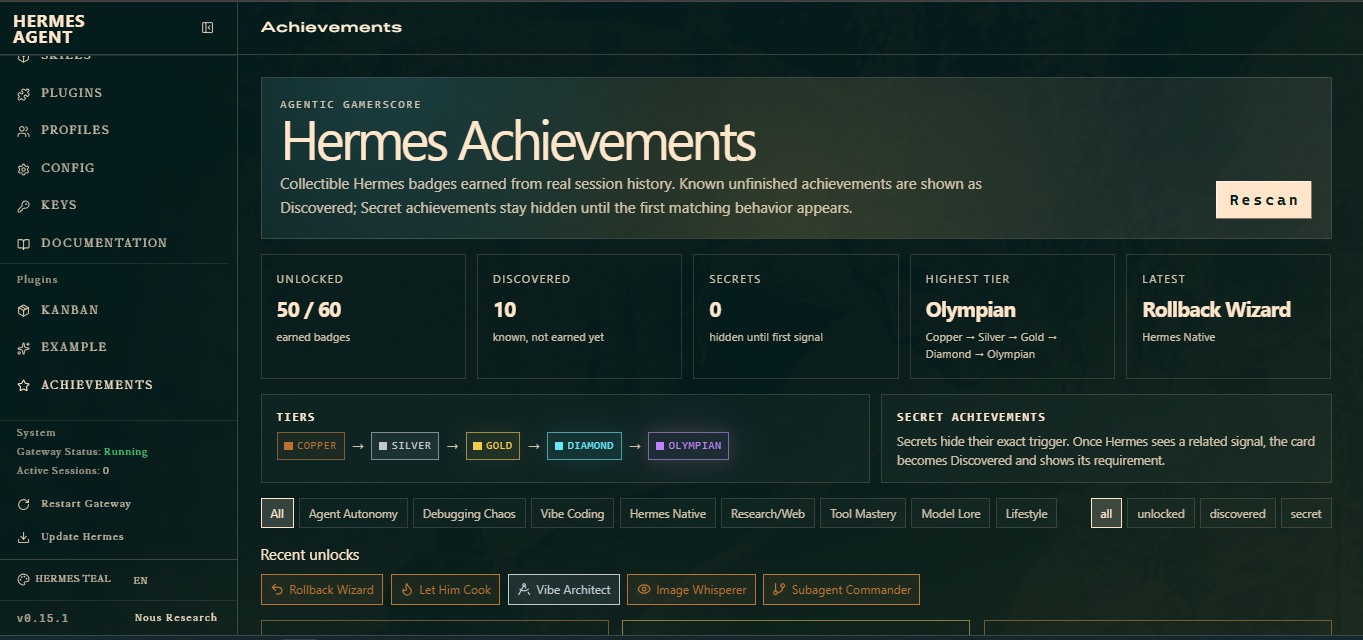Screen dimensions: 1363x640
Task: Click the Plugins puzzle-piece icon
Action: pyautogui.click(x=24, y=94)
